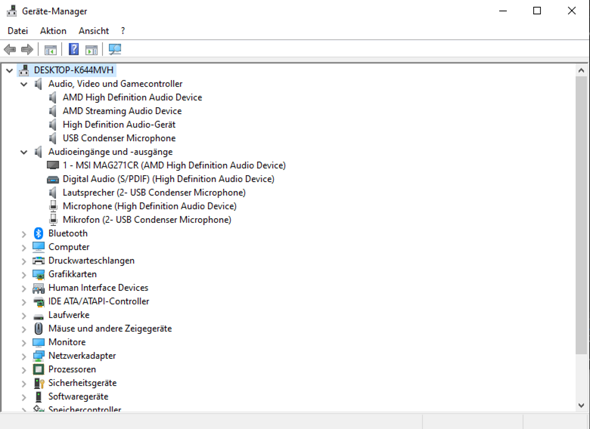The image size is (590, 429).
Task: Click the Laufwerke drive icon
Action: pyautogui.click(x=38, y=316)
